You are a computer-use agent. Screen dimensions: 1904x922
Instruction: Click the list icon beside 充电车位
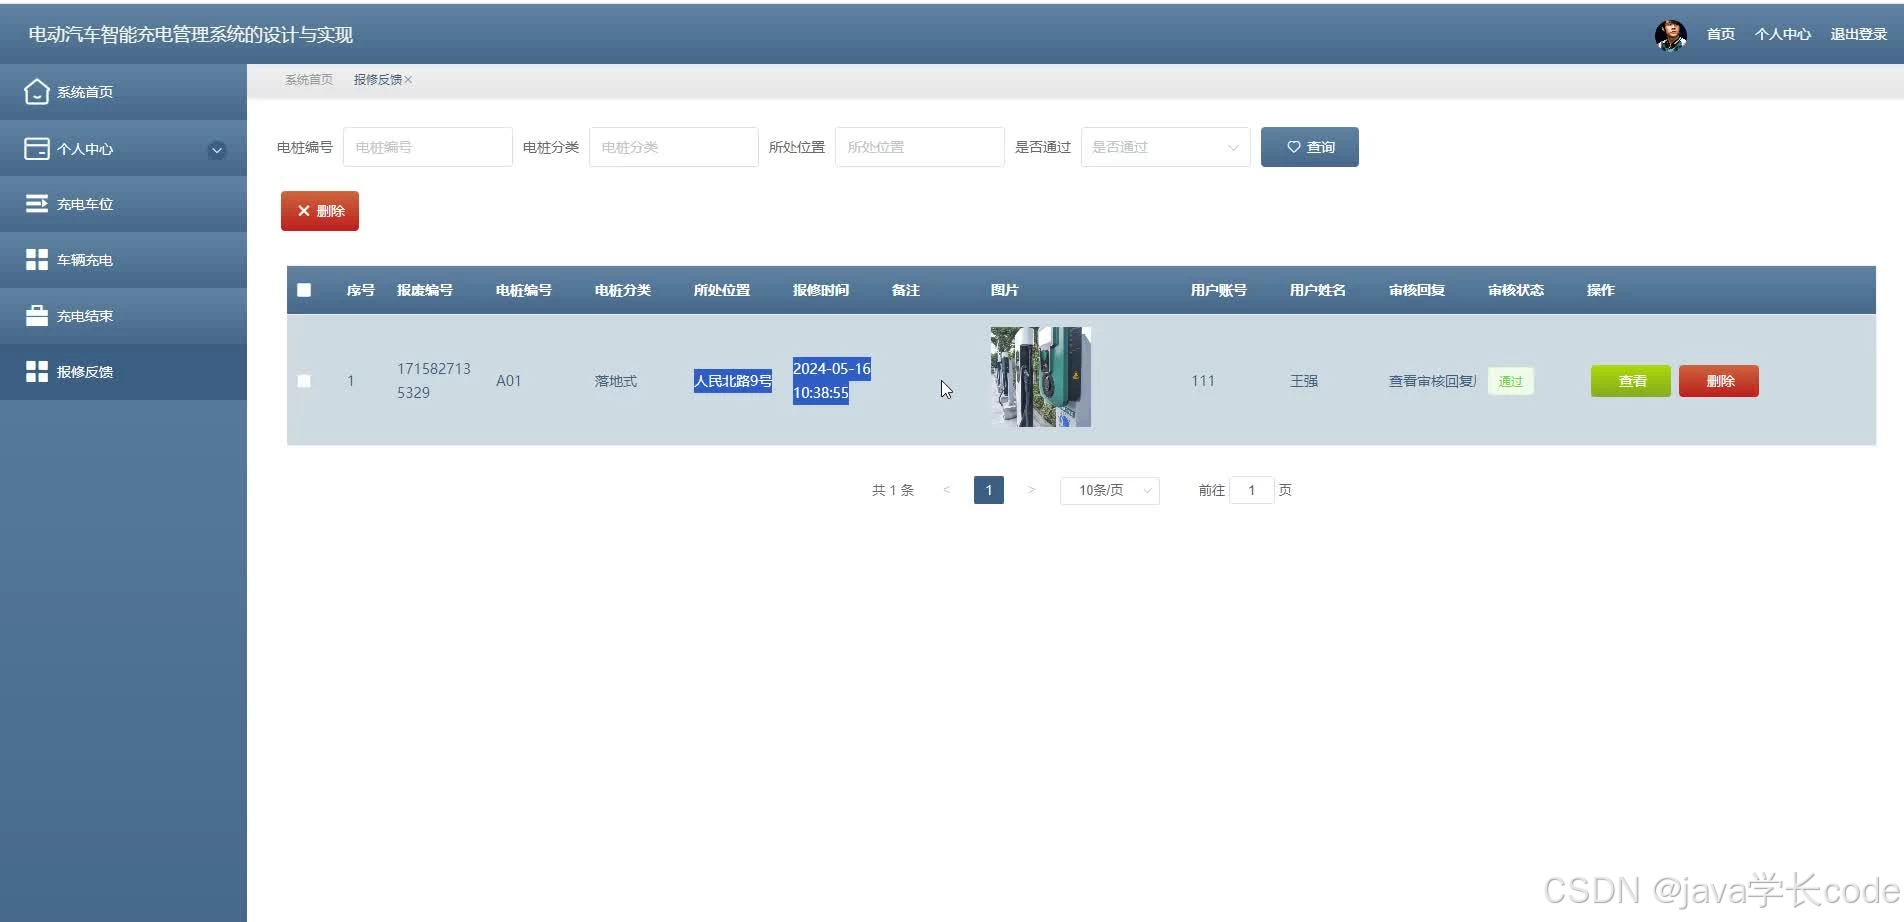coord(37,204)
